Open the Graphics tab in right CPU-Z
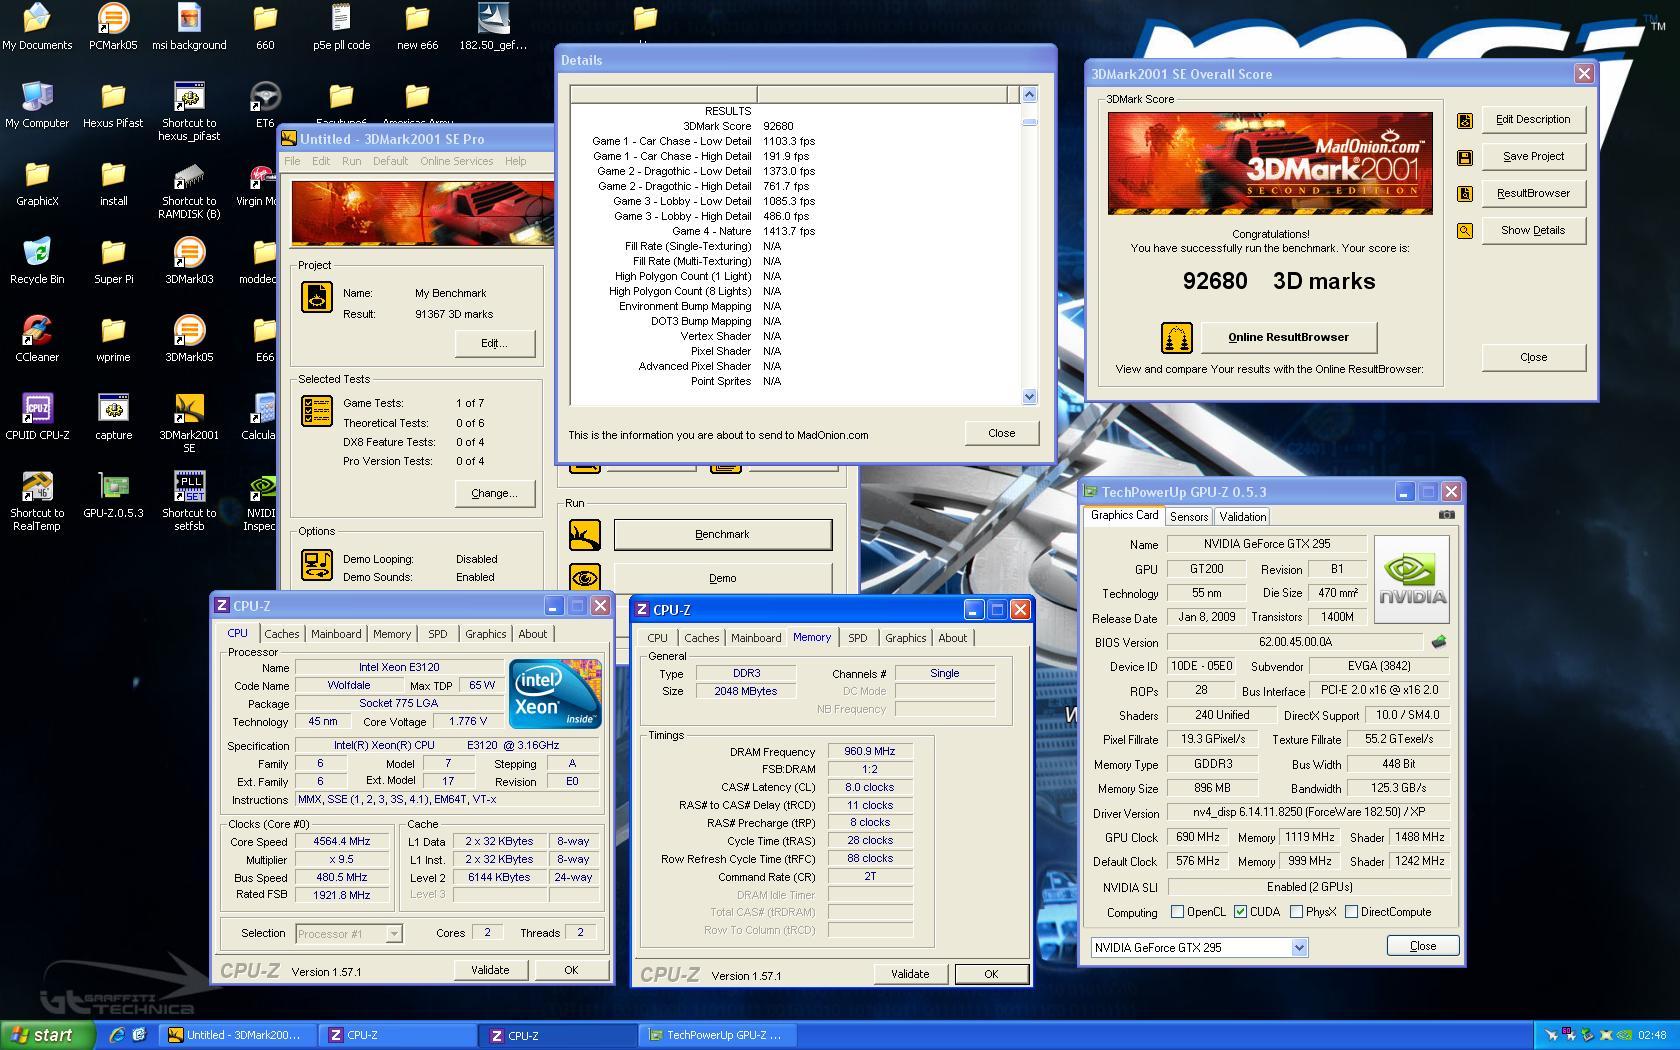This screenshot has width=1680, height=1050. pos(906,638)
